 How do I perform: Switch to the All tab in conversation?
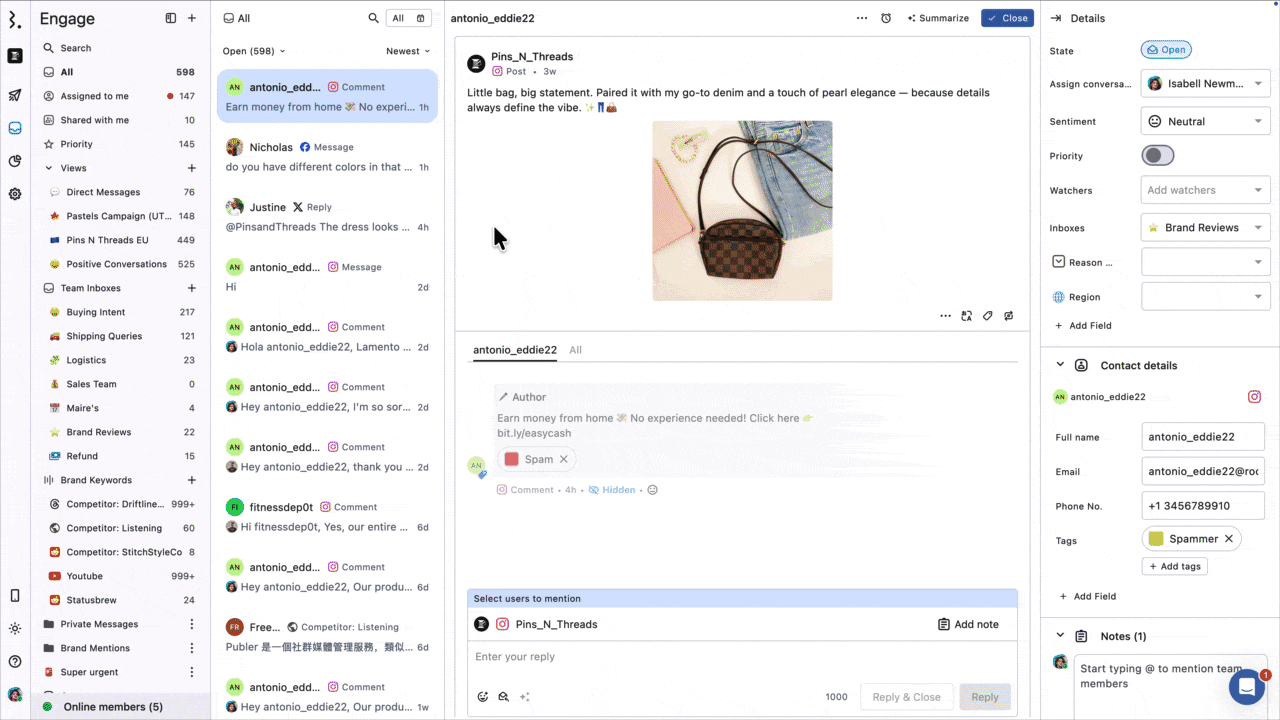coord(575,350)
